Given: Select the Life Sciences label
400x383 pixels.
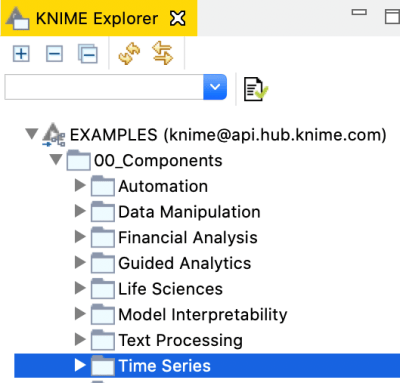Looking at the screenshot, I should (x=171, y=289).
